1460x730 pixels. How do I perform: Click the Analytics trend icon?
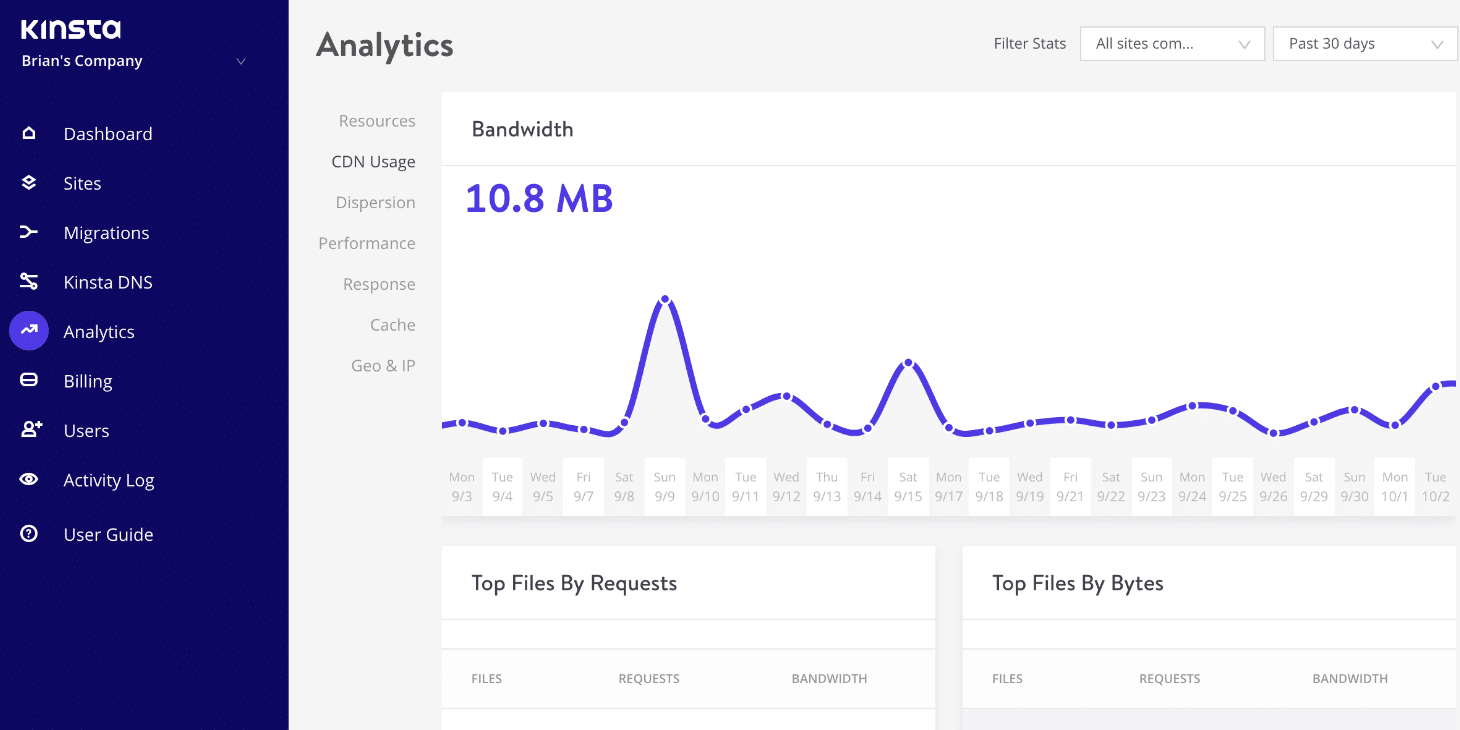(29, 331)
